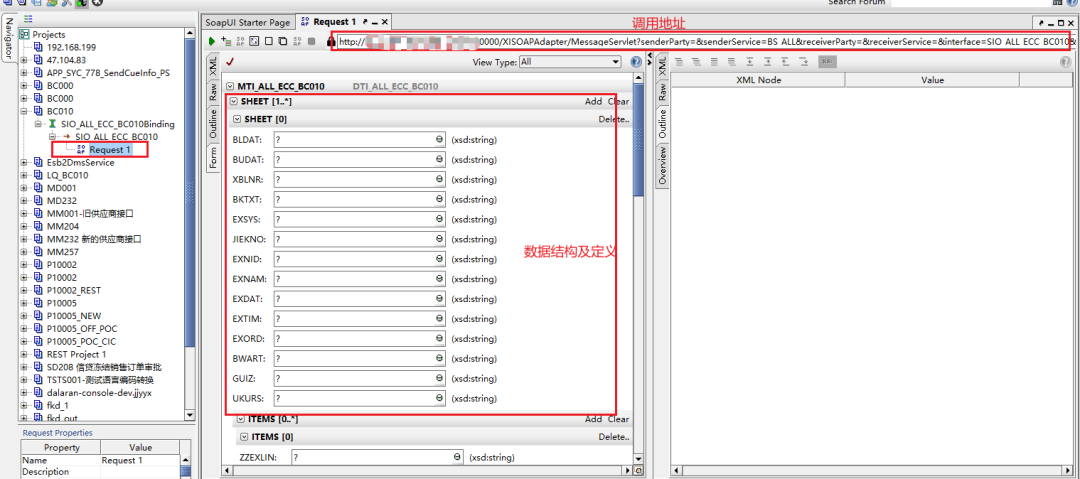This screenshot has height=479, width=1080.
Task: Click recreate default request icon in toolbar
Action: pyautogui.click(x=240, y=41)
